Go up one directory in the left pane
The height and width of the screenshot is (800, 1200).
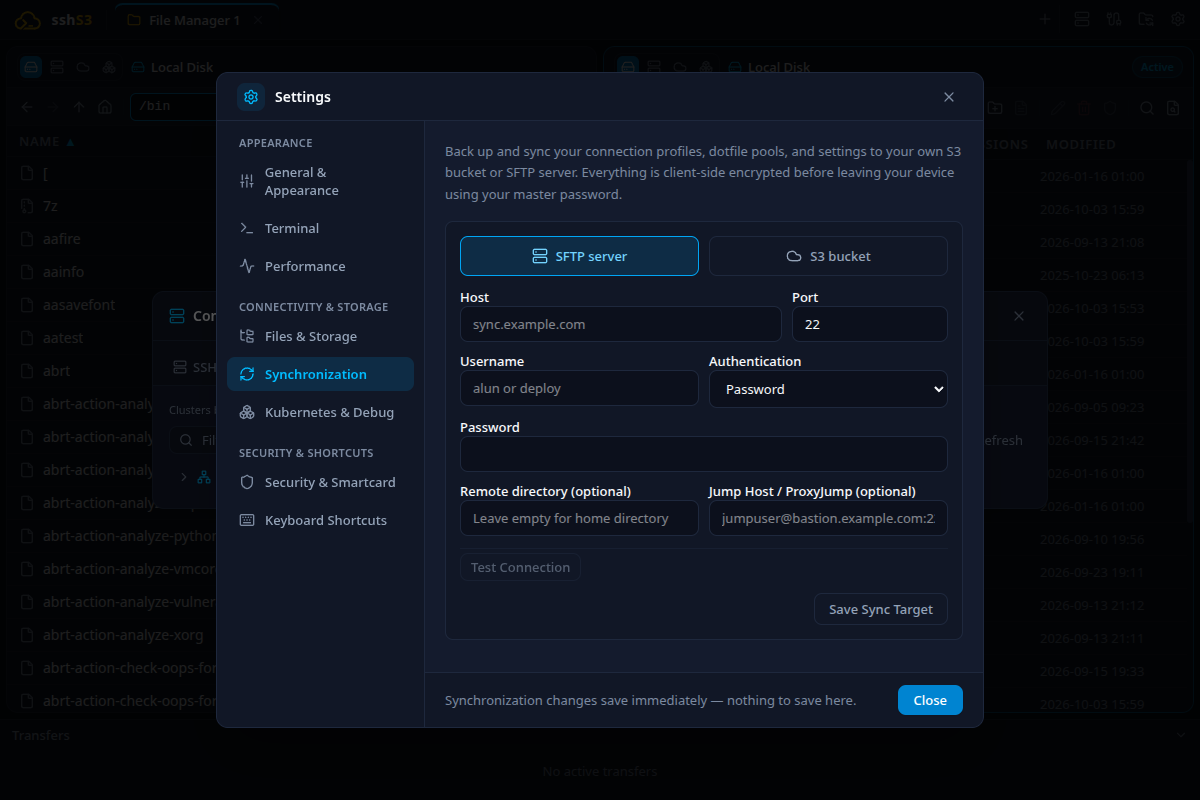click(x=79, y=107)
